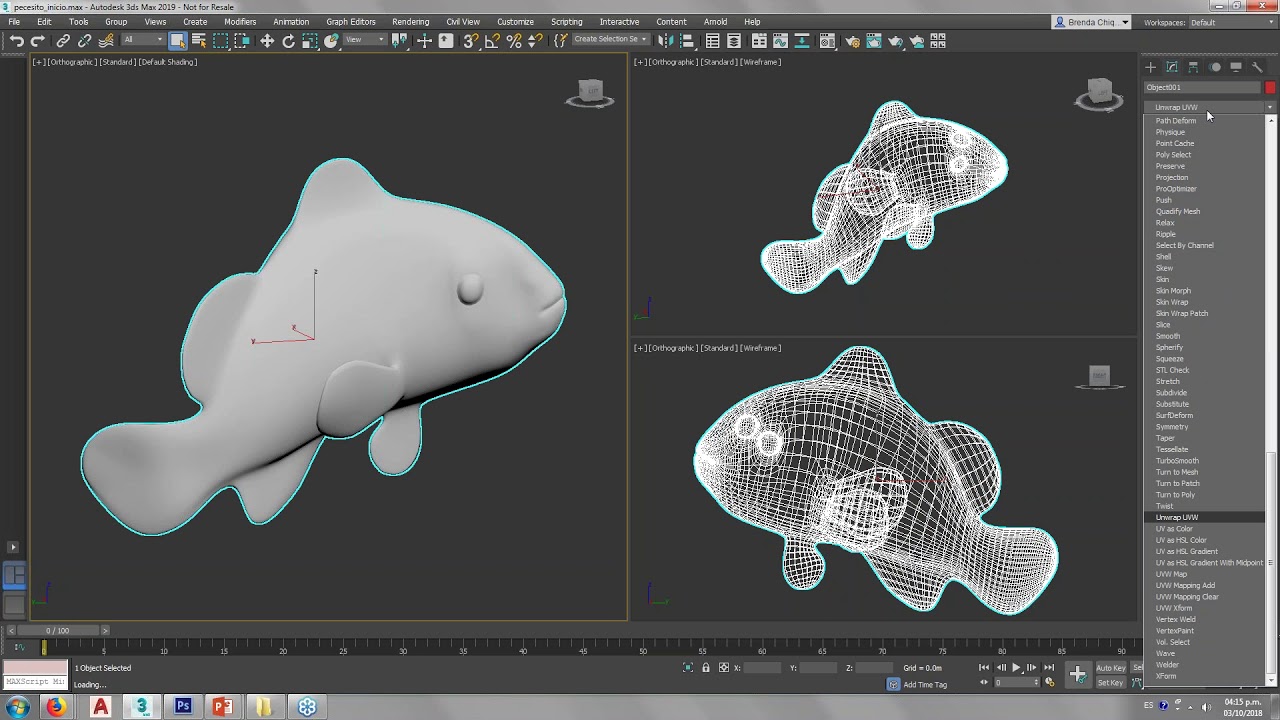Viewport: 1280px width, 720px height.
Task: Open Rendered Frame Window icon
Action: [x=873, y=41]
